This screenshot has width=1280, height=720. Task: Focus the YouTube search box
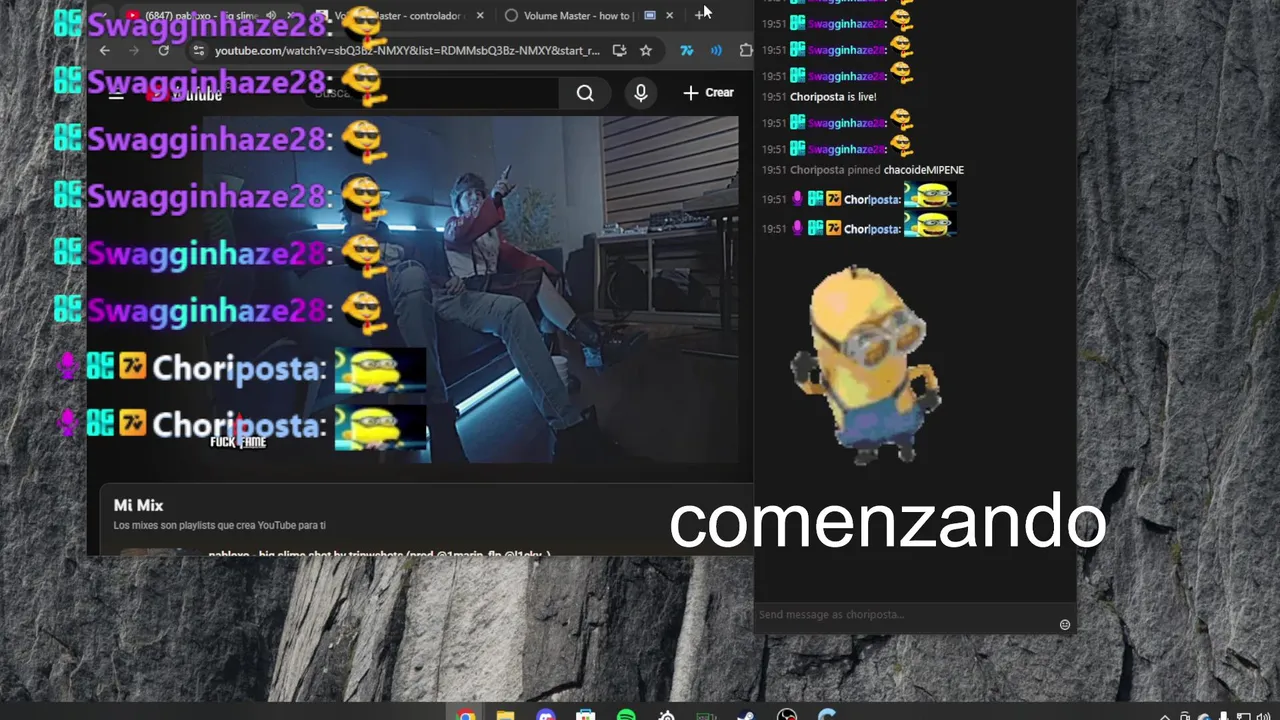430,93
